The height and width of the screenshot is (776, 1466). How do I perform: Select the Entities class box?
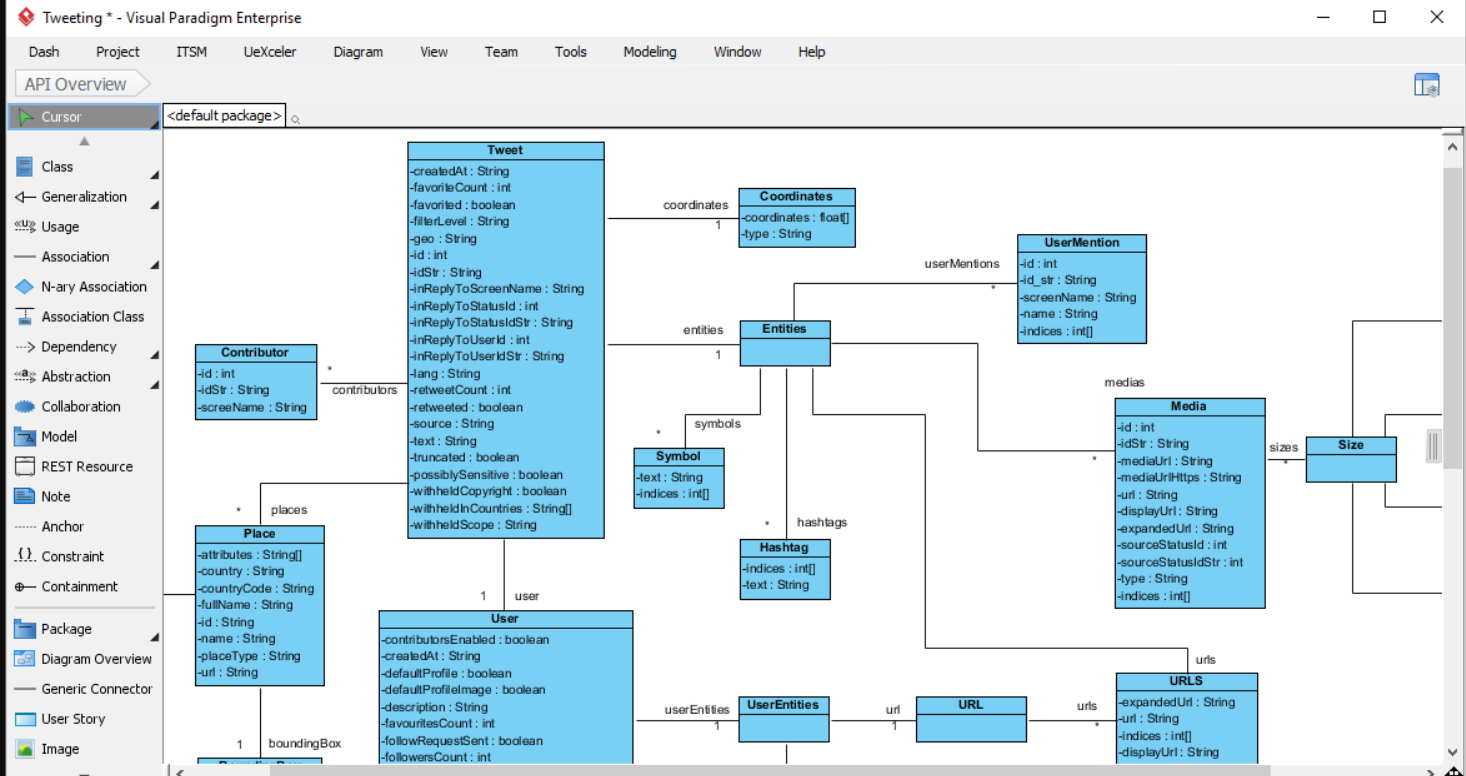tap(784, 343)
